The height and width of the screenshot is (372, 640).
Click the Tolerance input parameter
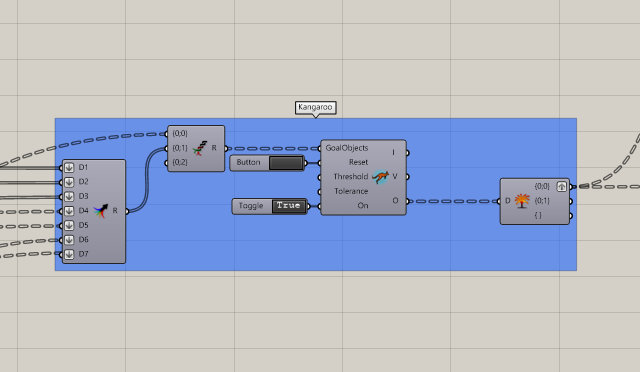point(351,191)
